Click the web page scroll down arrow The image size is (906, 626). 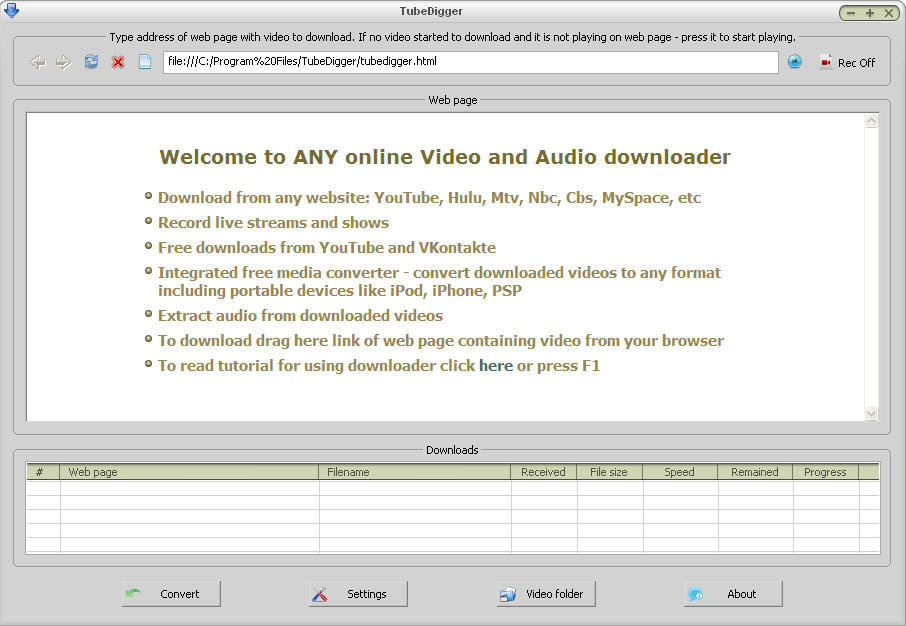click(871, 413)
